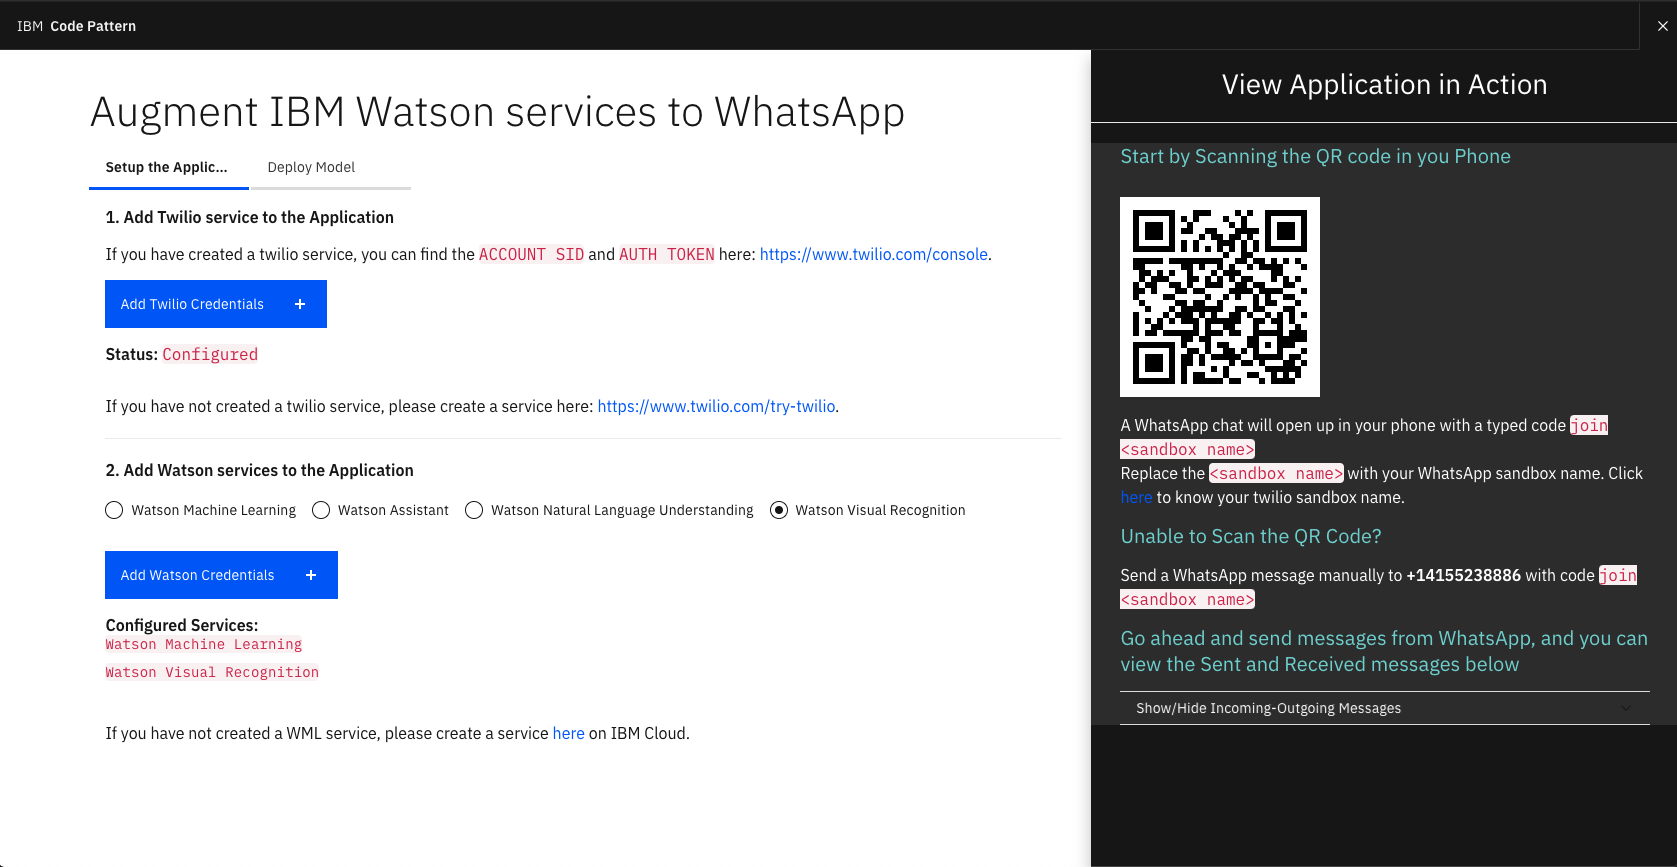Image resolution: width=1677 pixels, height=867 pixels.
Task: Click 'here' link for twilio sandbox name
Action: point(1136,497)
